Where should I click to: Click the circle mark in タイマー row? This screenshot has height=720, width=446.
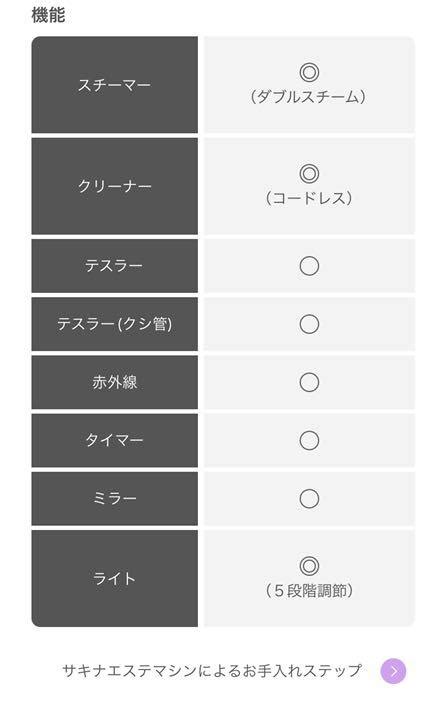coord(309,440)
